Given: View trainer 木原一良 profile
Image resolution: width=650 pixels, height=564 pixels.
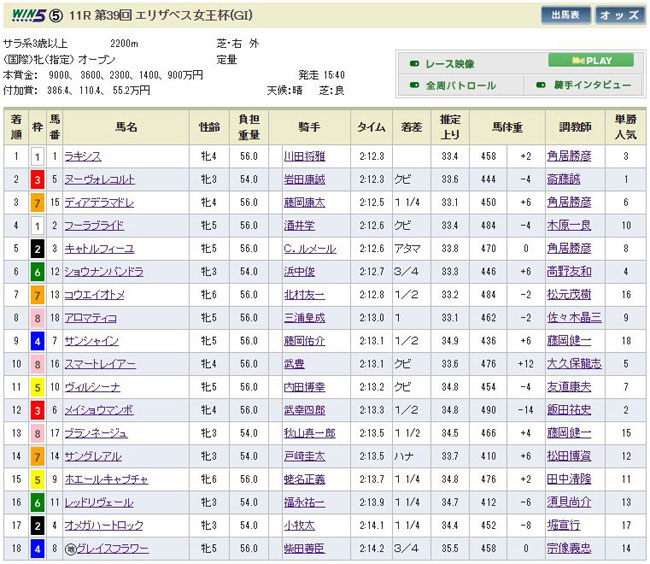Looking at the screenshot, I should [x=568, y=226].
